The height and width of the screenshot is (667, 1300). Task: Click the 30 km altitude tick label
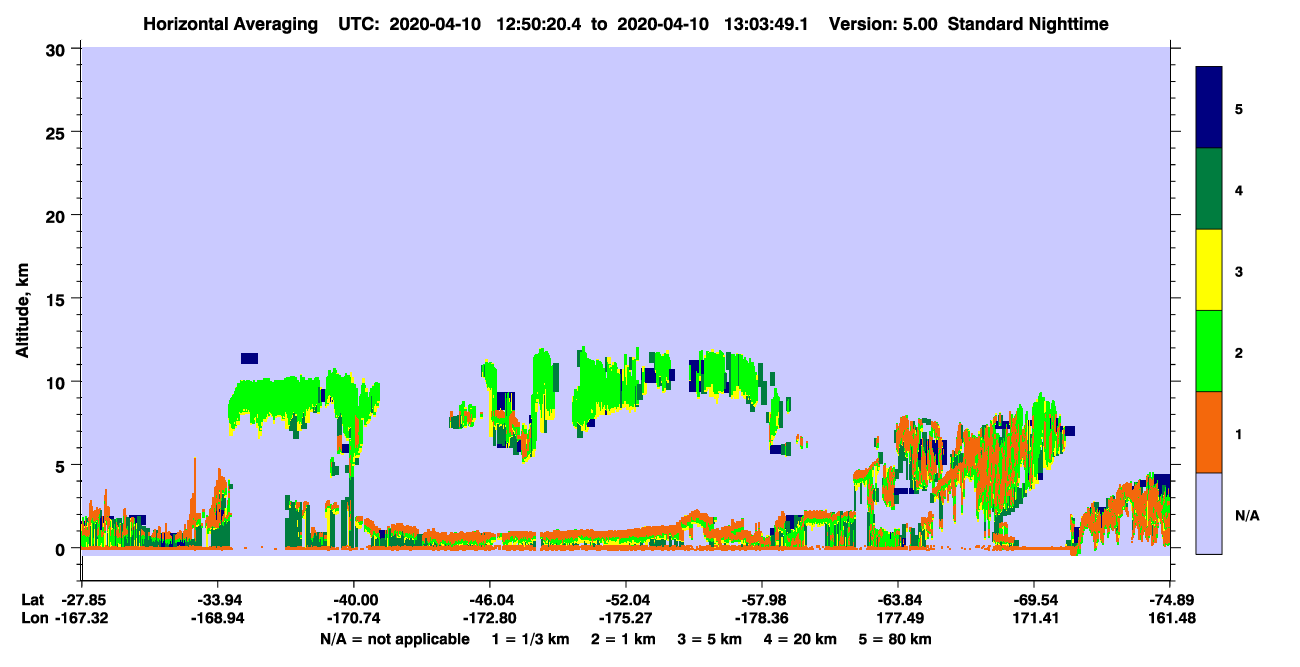pyautogui.click(x=57, y=48)
